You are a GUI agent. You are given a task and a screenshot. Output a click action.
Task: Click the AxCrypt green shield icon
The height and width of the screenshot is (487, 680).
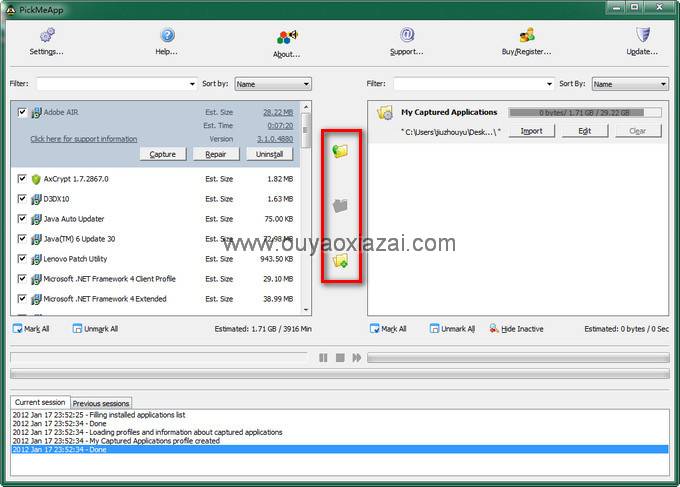[x=36, y=179]
